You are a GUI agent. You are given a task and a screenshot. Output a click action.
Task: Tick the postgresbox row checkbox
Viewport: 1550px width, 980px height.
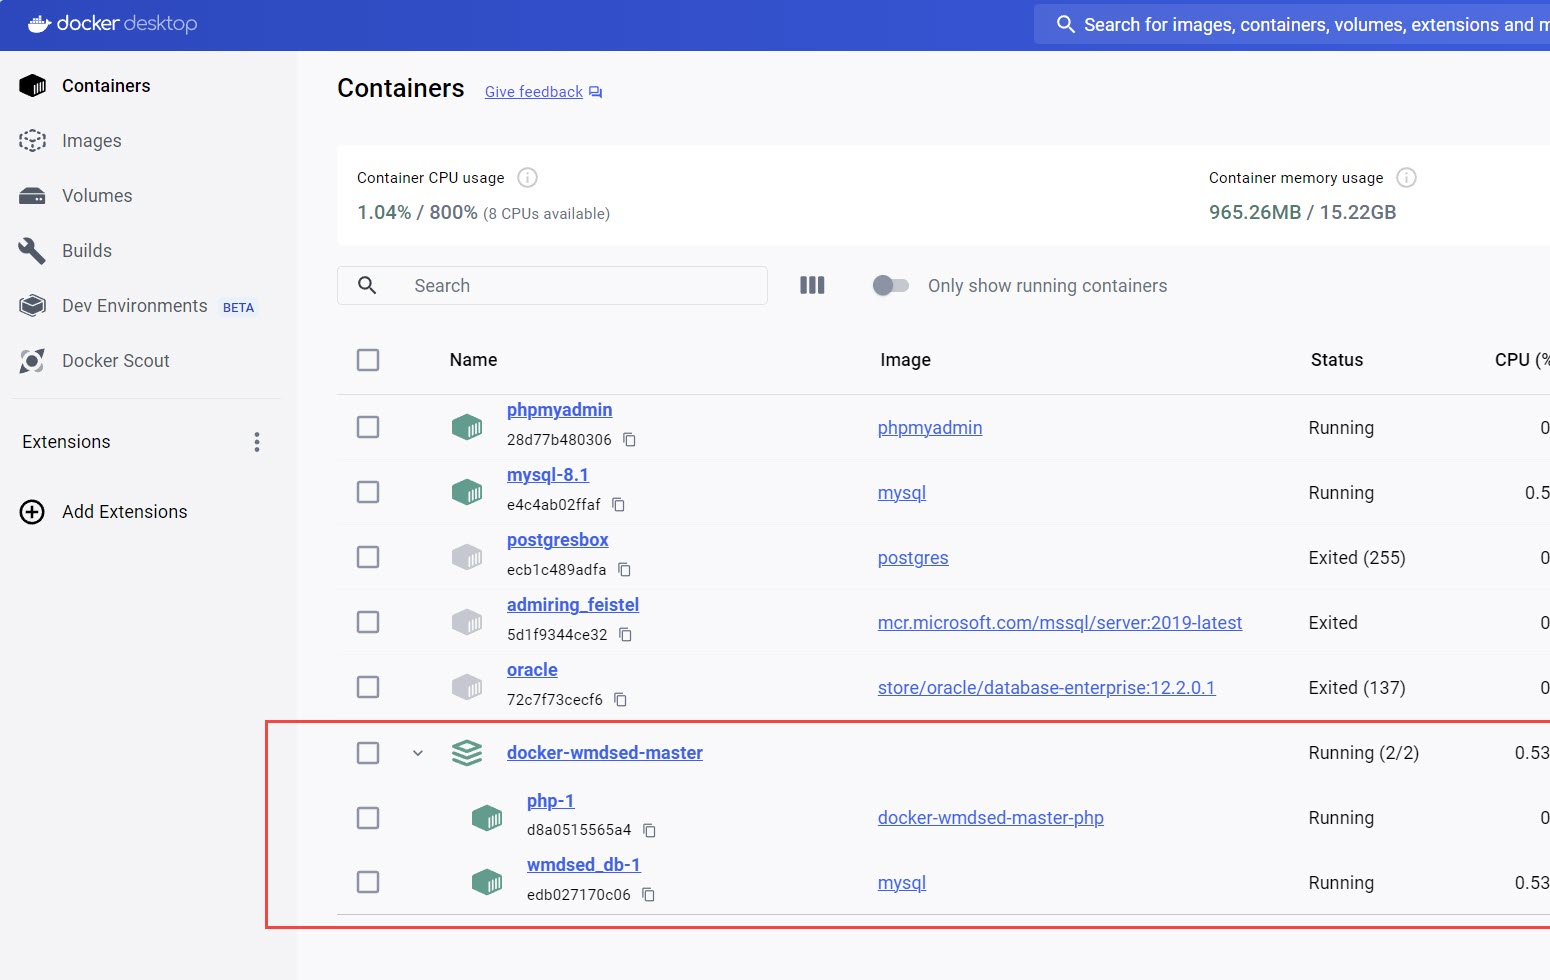coord(368,557)
